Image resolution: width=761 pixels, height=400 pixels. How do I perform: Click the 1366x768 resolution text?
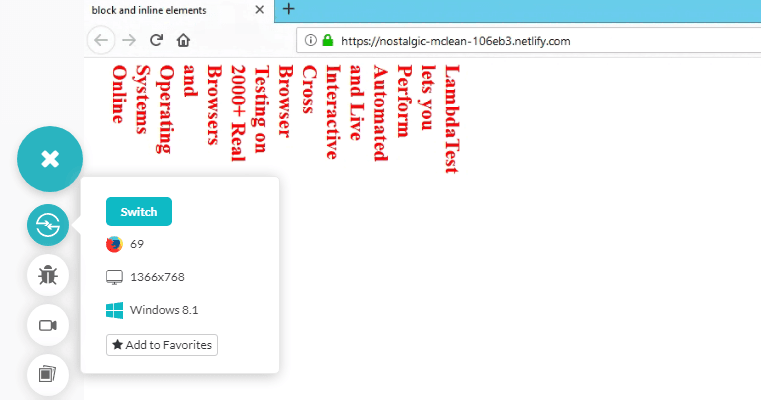(157, 277)
